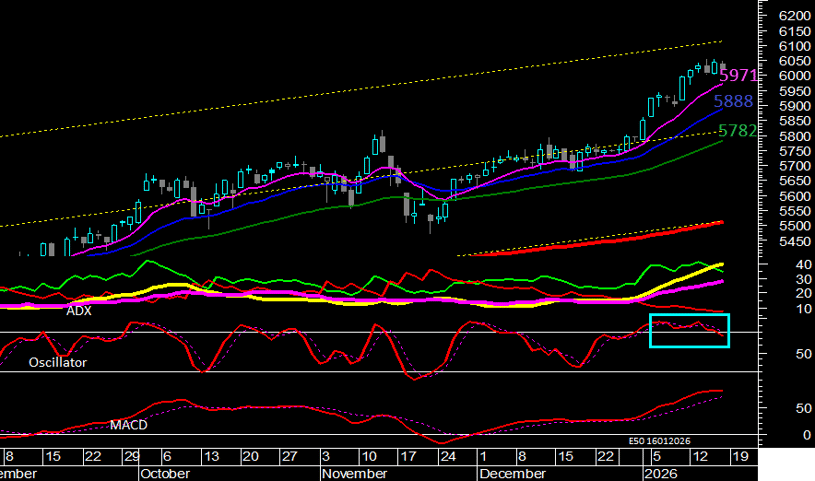The height and width of the screenshot is (481, 815).
Task: Select the Oscillator indicator label
Action: (x=58, y=363)
